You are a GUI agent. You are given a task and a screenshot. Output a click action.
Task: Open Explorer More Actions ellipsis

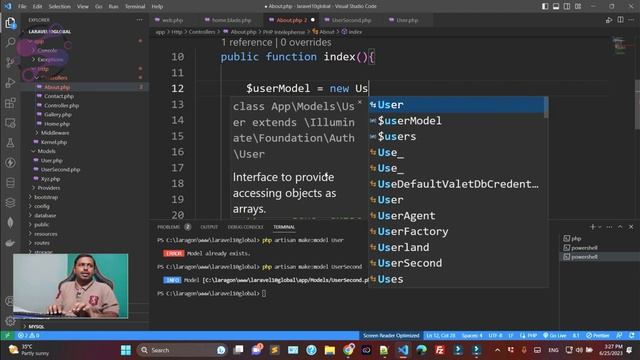point(140,20)
